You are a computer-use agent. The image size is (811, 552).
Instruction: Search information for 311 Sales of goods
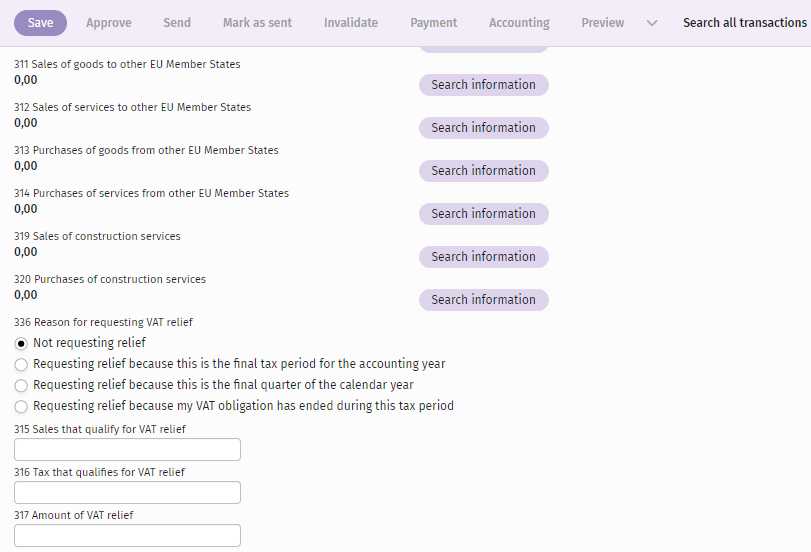pyautogui.click(x=484, y=85)
